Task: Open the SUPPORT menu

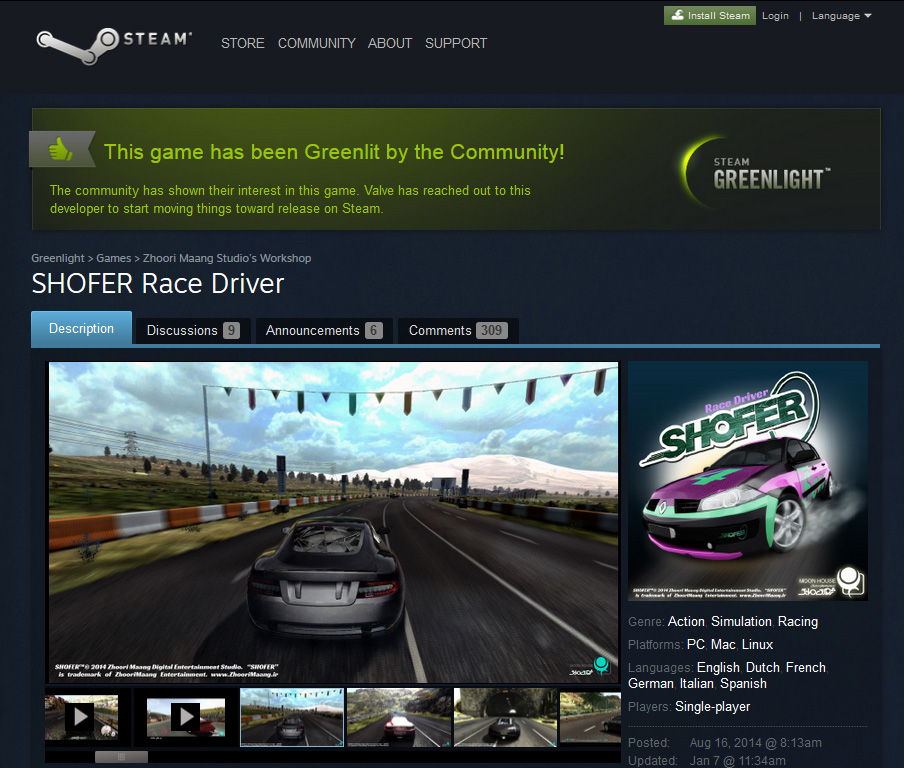Action: (x=456, y=43)
